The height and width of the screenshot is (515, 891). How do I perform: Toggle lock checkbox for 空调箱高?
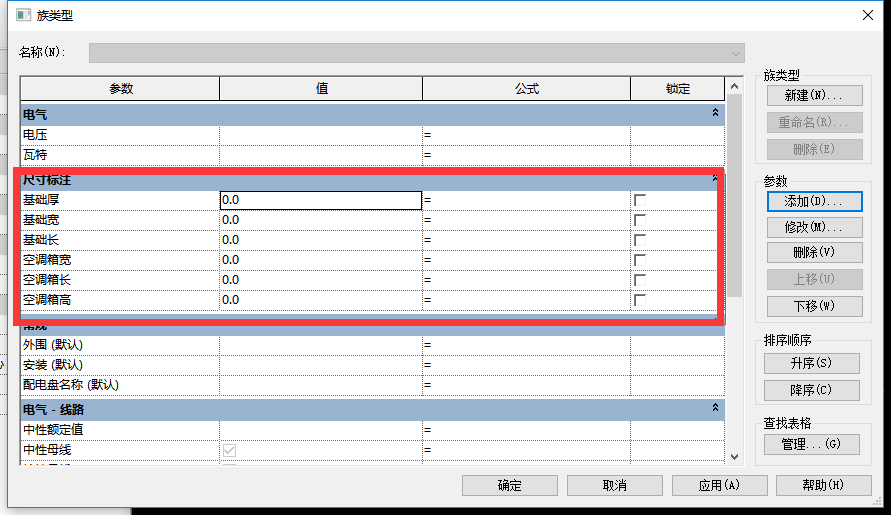[x=640, y=300]
